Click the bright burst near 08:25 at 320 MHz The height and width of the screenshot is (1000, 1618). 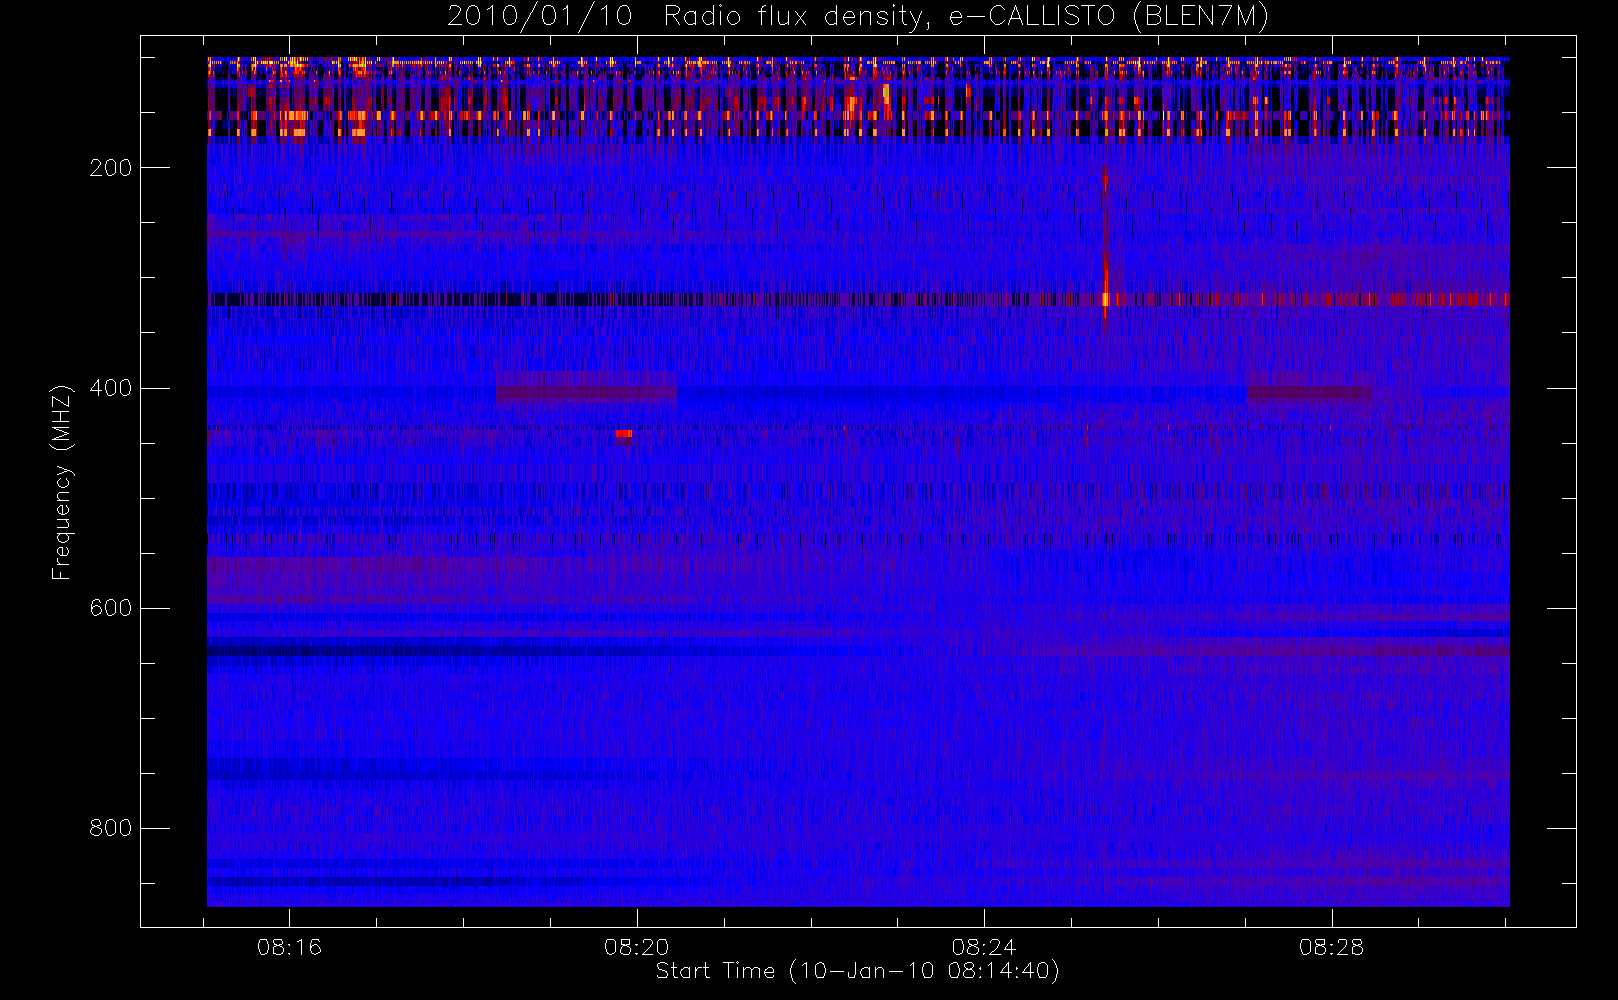point(1105,298)
